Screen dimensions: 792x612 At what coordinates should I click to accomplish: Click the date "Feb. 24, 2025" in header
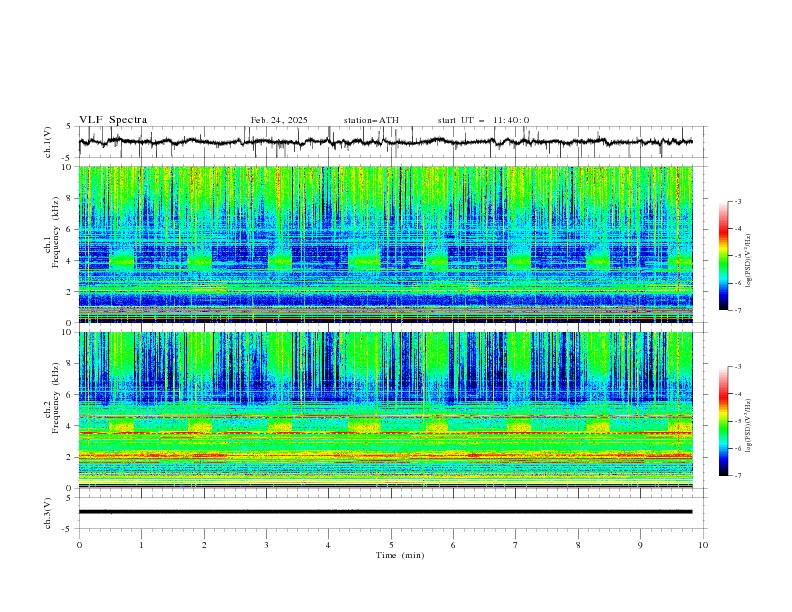(279, 120)
